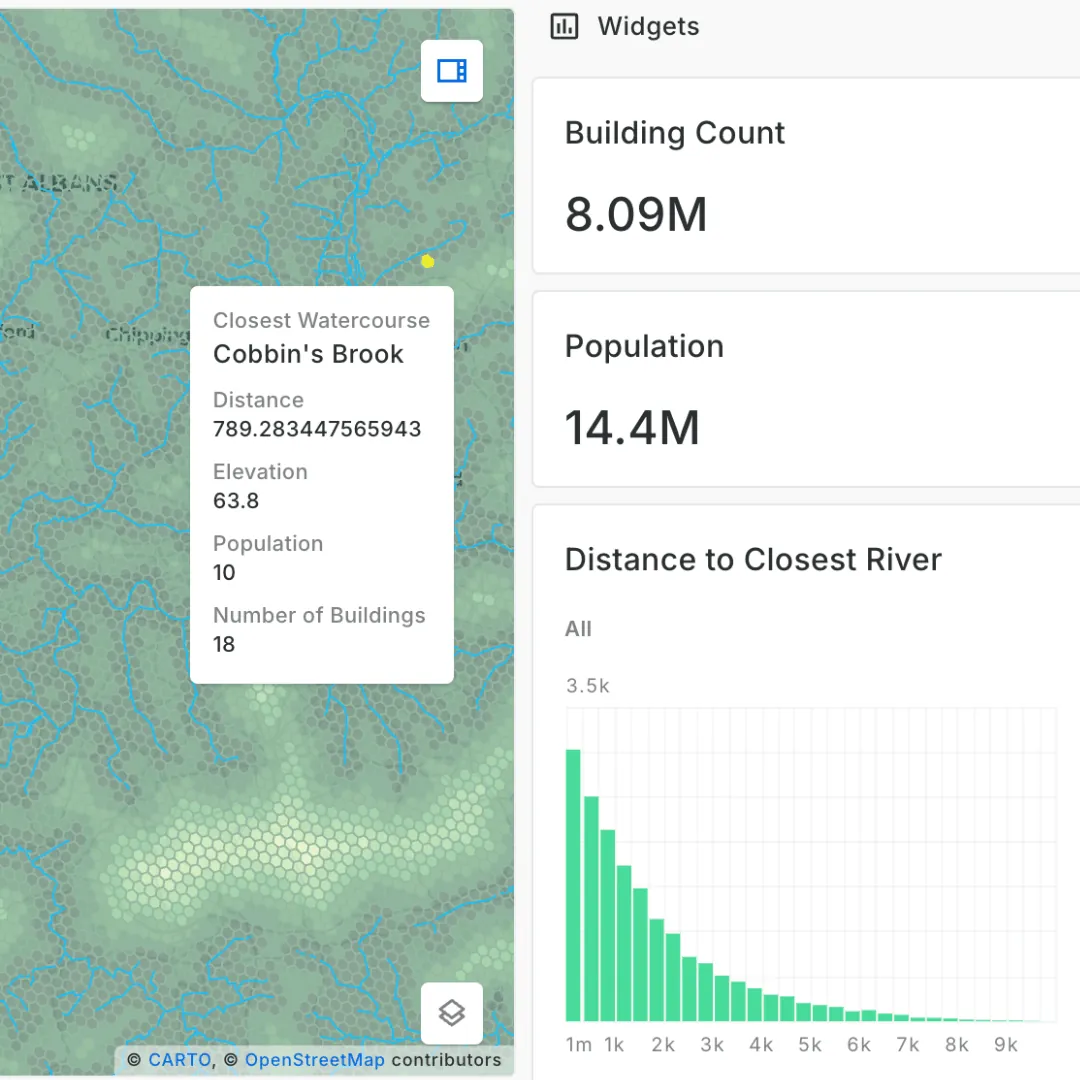Screen dimensions: 1080x1080
Task: Click the tallest first histogram bar
Action: coord(573,885)
